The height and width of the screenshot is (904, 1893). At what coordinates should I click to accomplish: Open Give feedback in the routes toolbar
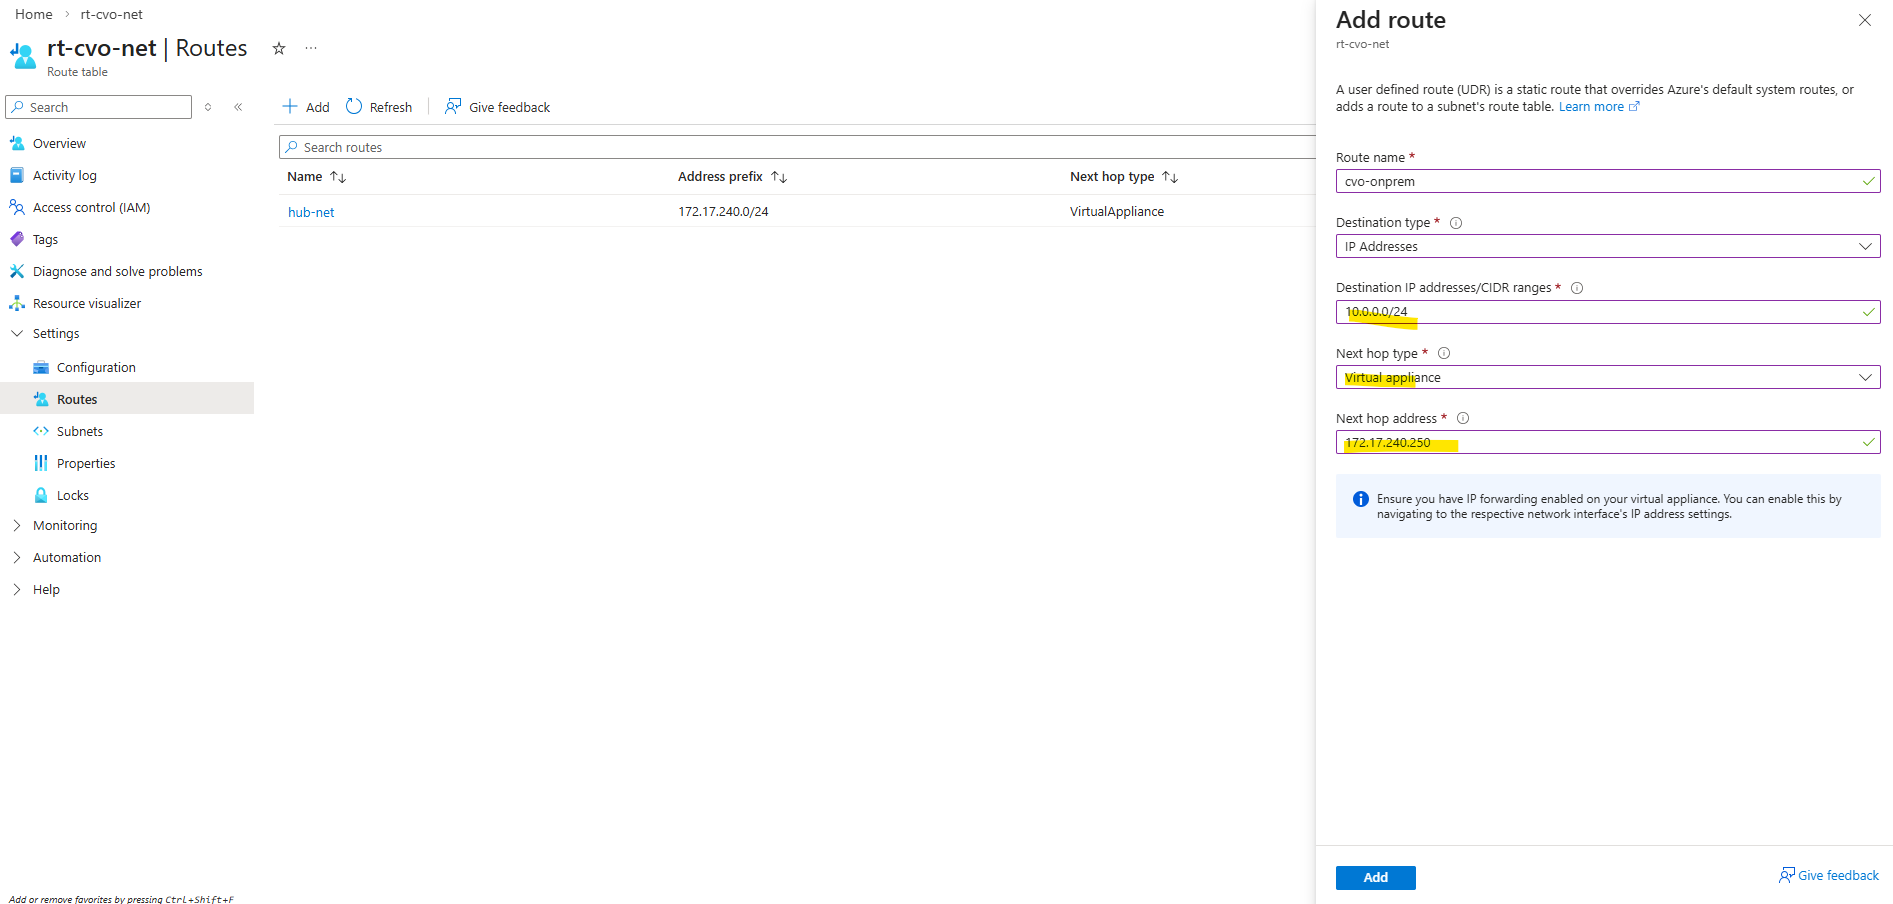pyautogui.click(x=497, y=107)
